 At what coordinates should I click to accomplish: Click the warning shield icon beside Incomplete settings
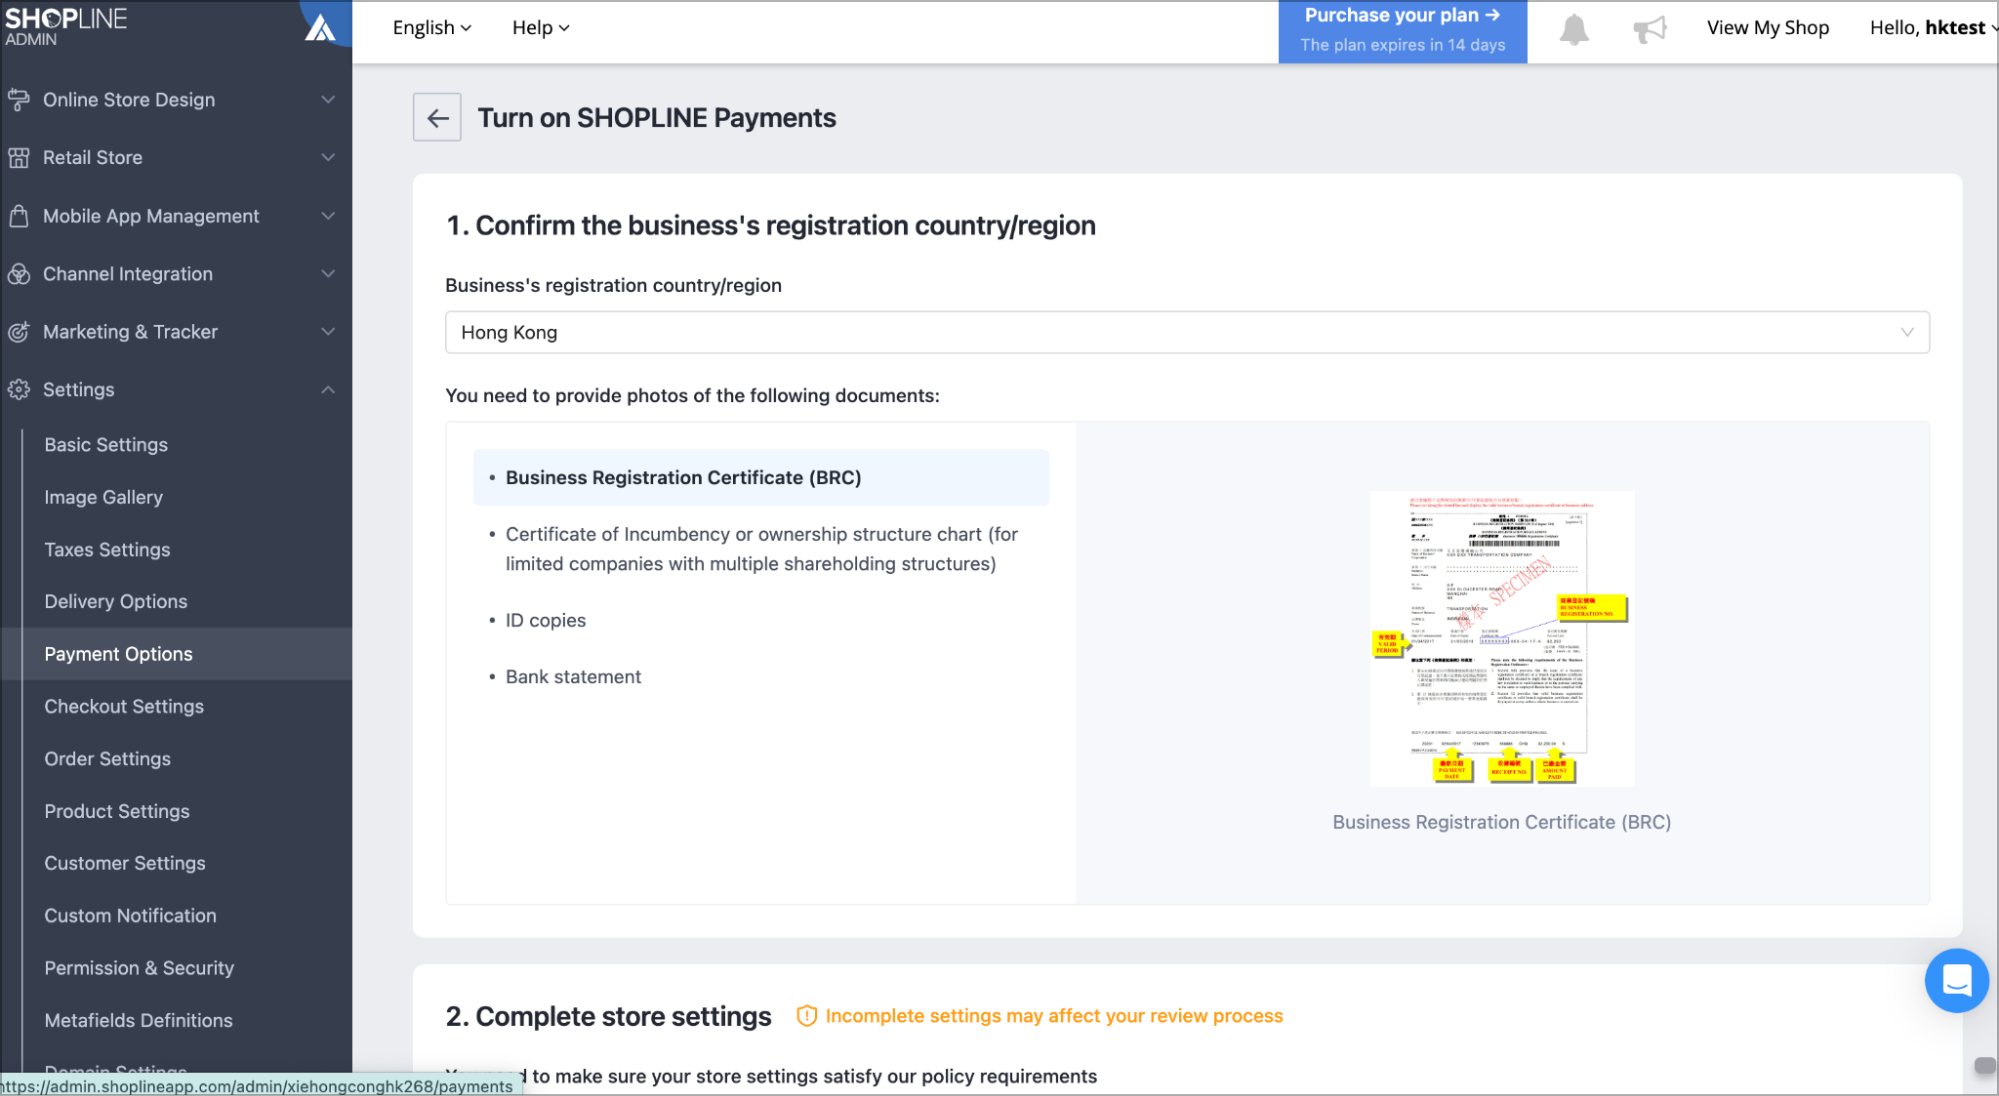click(x=806, y=1016)
